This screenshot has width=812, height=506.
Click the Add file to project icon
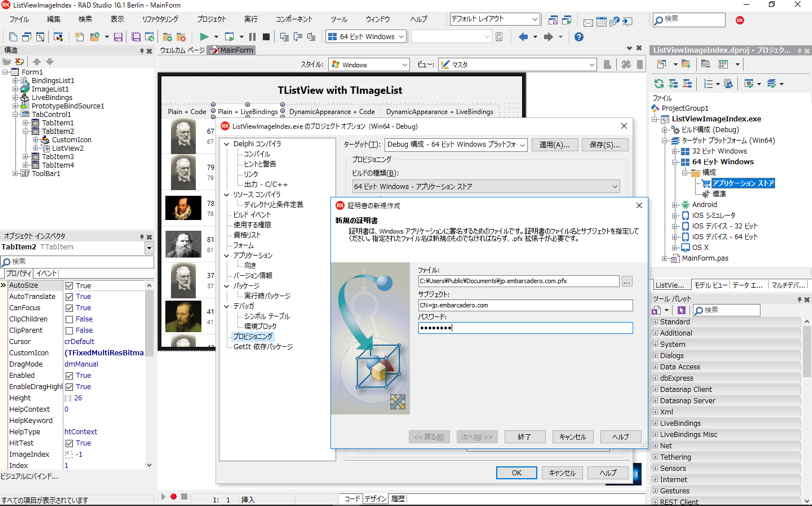tap(167, 37)
